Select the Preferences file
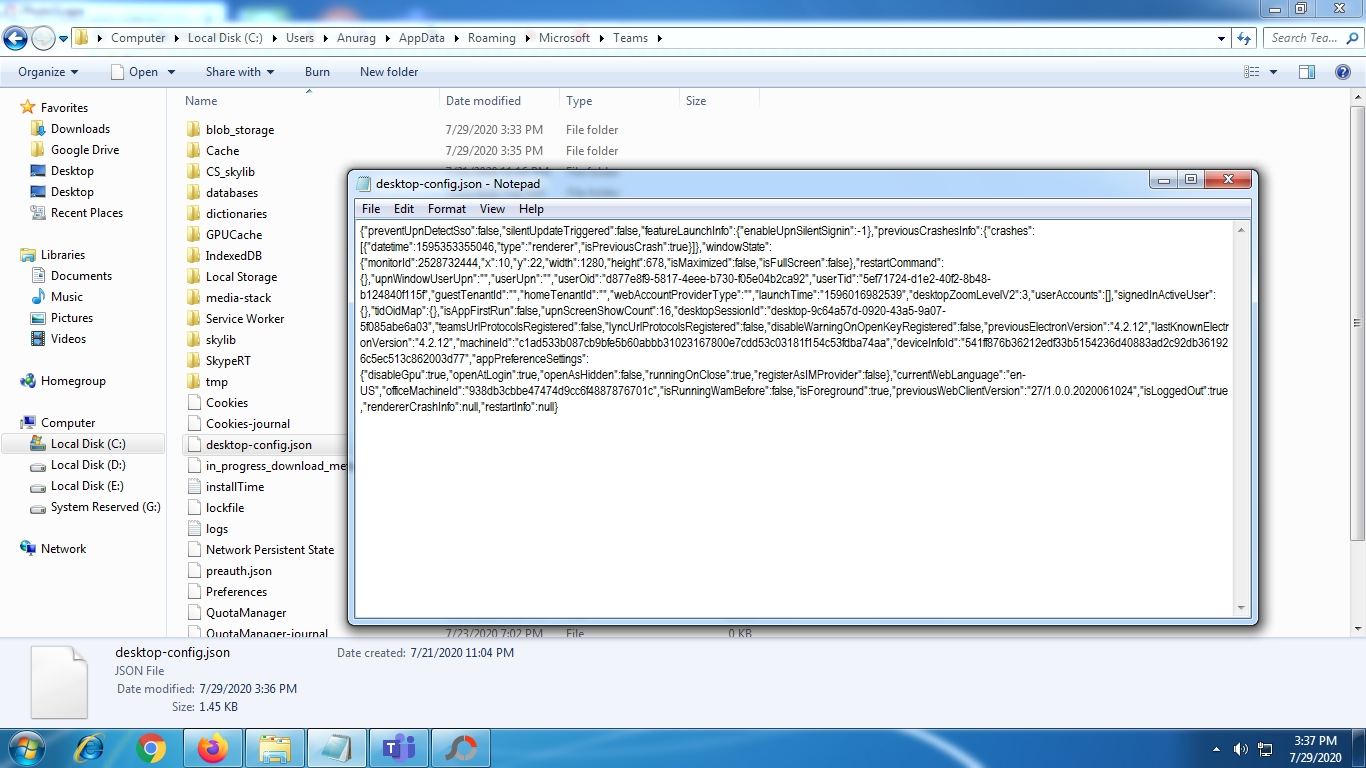This screenshot has height=768, width=1366. (x=236, y=592)
